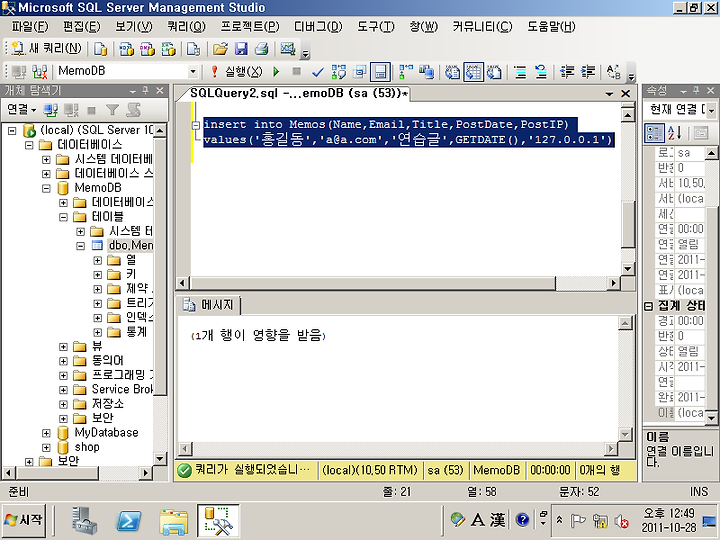The width and height of the screenshot is (720, 540).
Task: Collapse the 데이터베이스 folder node
Action: (29, 145)
